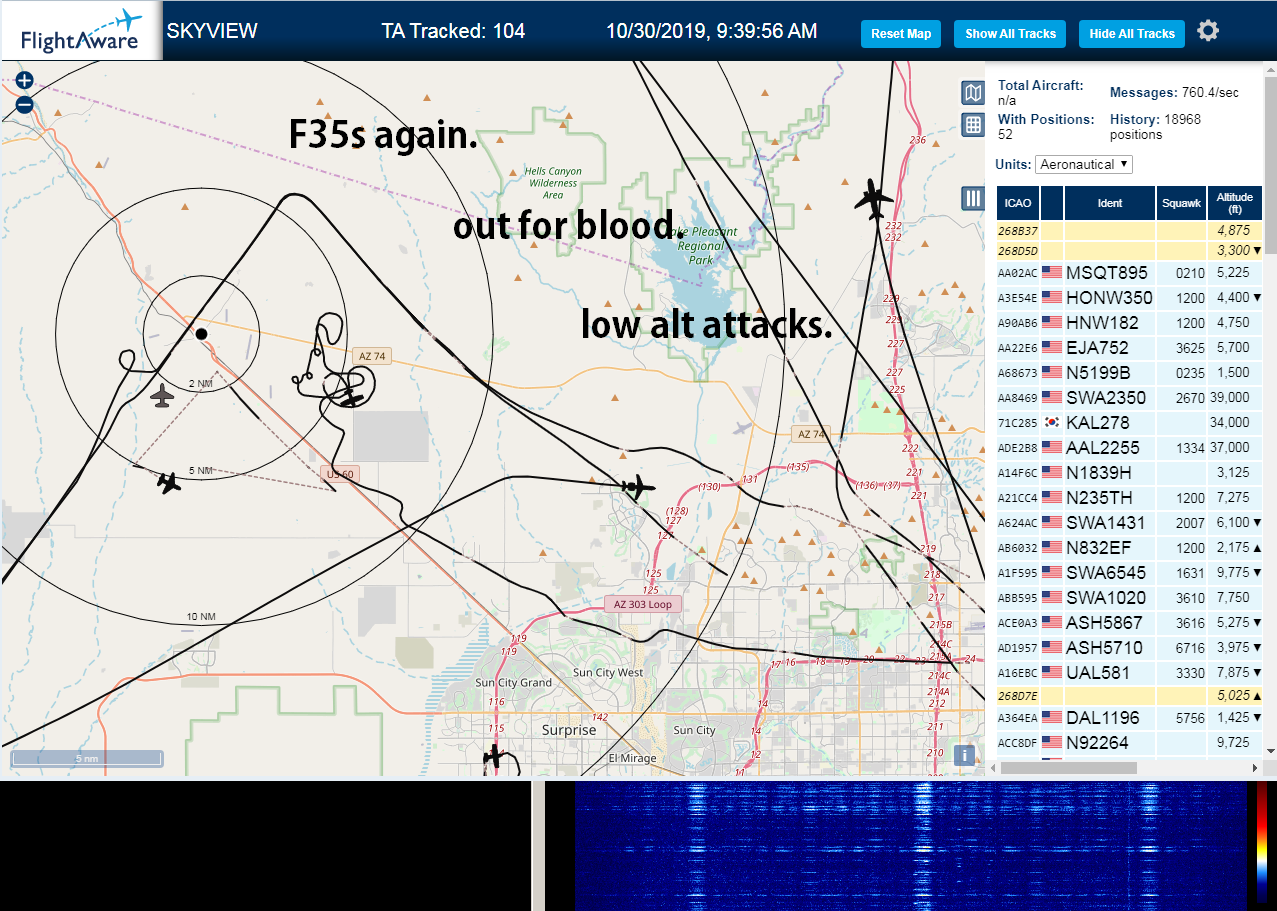Select aircraft row HONW350

pos(1129,297)
